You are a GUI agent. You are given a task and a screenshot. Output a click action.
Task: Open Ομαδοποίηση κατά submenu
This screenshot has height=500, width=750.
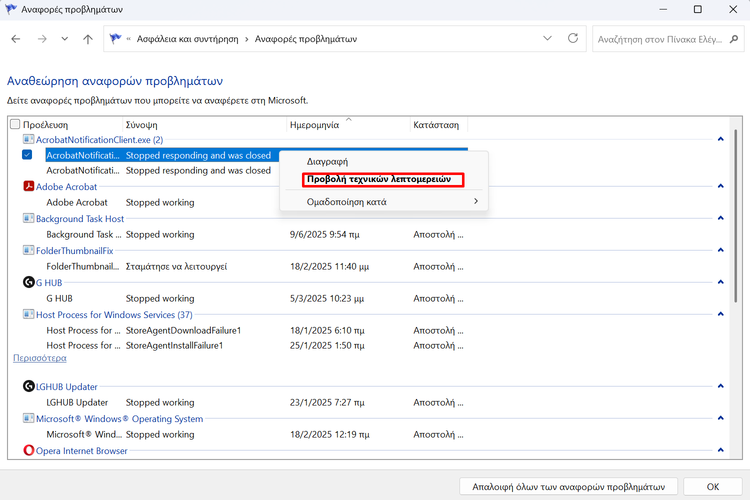coord(384,201)
